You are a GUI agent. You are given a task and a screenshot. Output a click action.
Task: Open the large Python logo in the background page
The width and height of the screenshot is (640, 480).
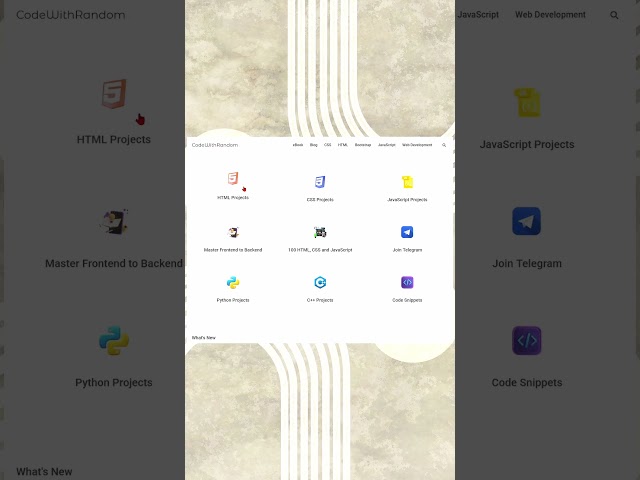[114, 340]
